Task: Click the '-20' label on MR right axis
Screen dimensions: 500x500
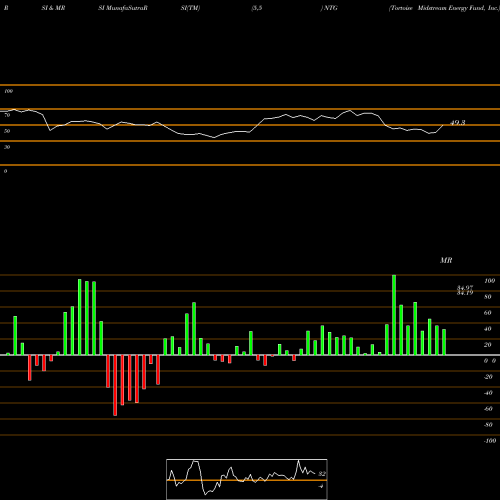Action: point(488,377)
